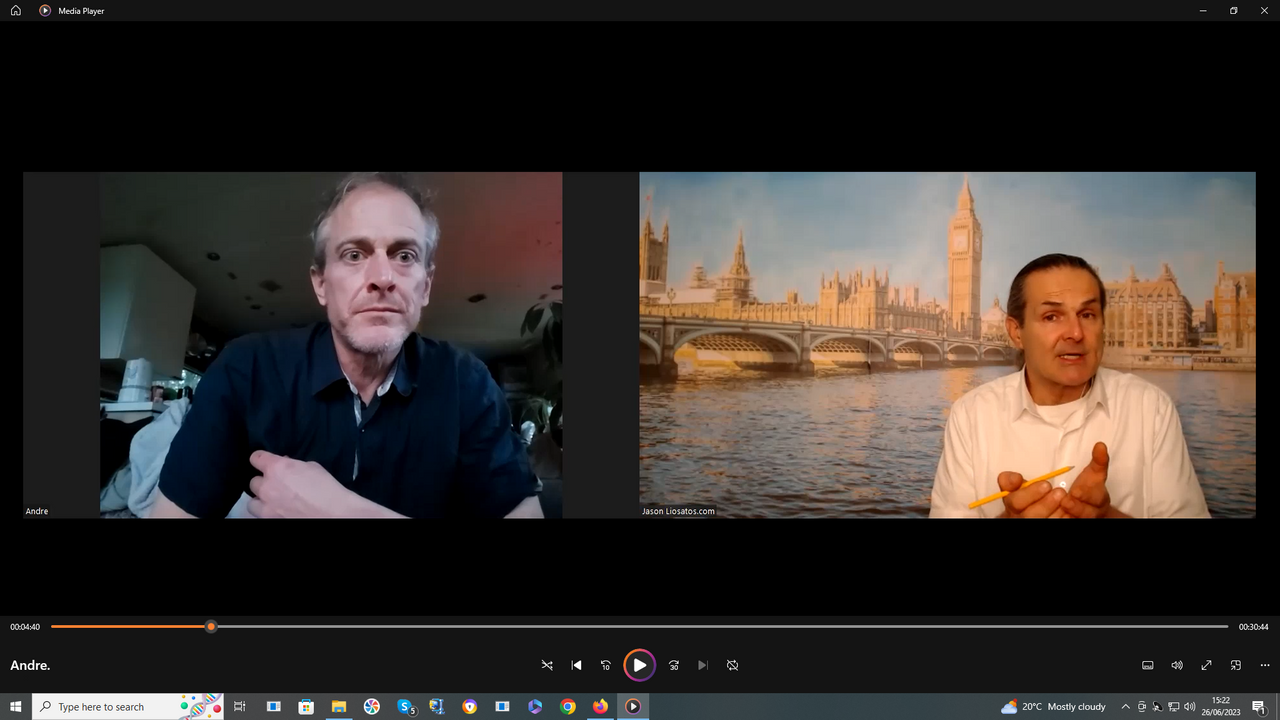This screenshot has height=720, width=1280.
Task: Show hidden system tray icons
Action: click(1126, 707)
